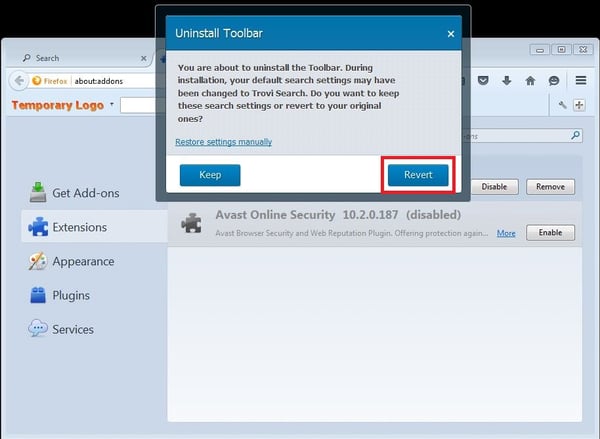Click the magnifier icon on the Search tab
This screenshot has width=600, height=439.
tap(26, 58)
